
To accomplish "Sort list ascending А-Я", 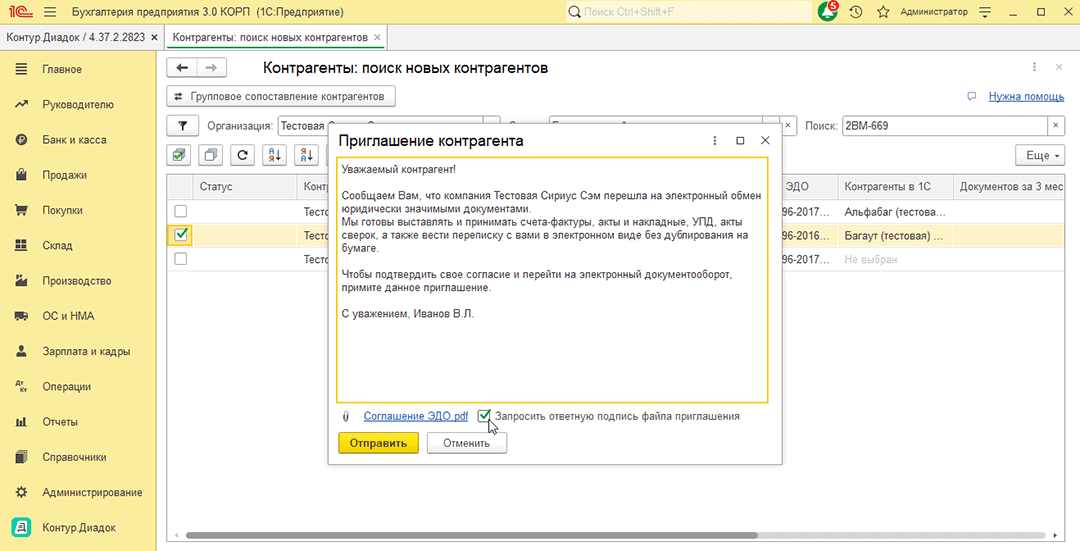I will [274, 155].
